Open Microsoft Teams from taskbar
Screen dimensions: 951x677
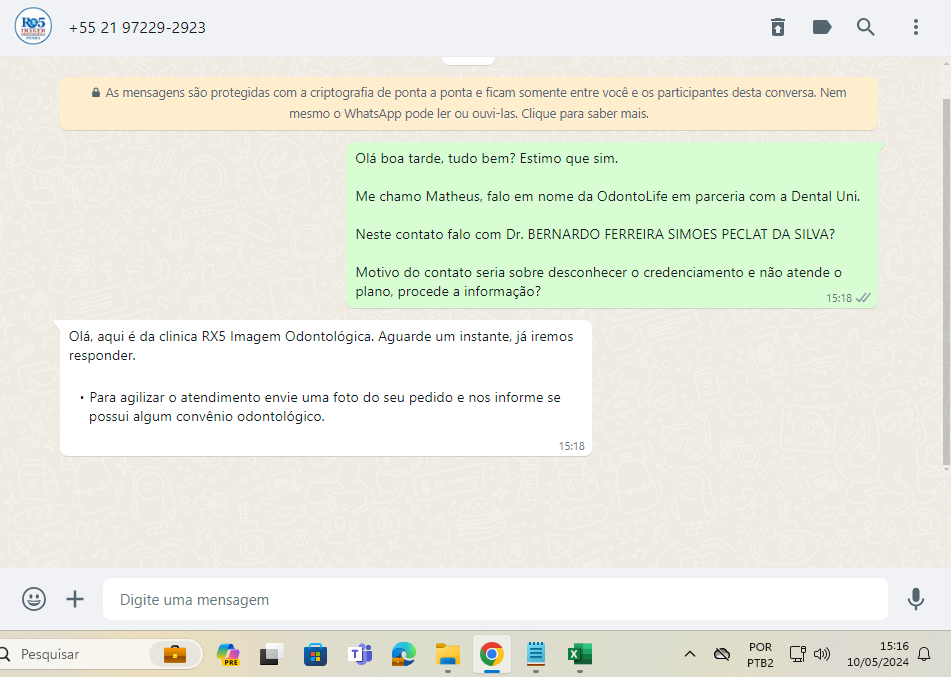pos(360,655)
